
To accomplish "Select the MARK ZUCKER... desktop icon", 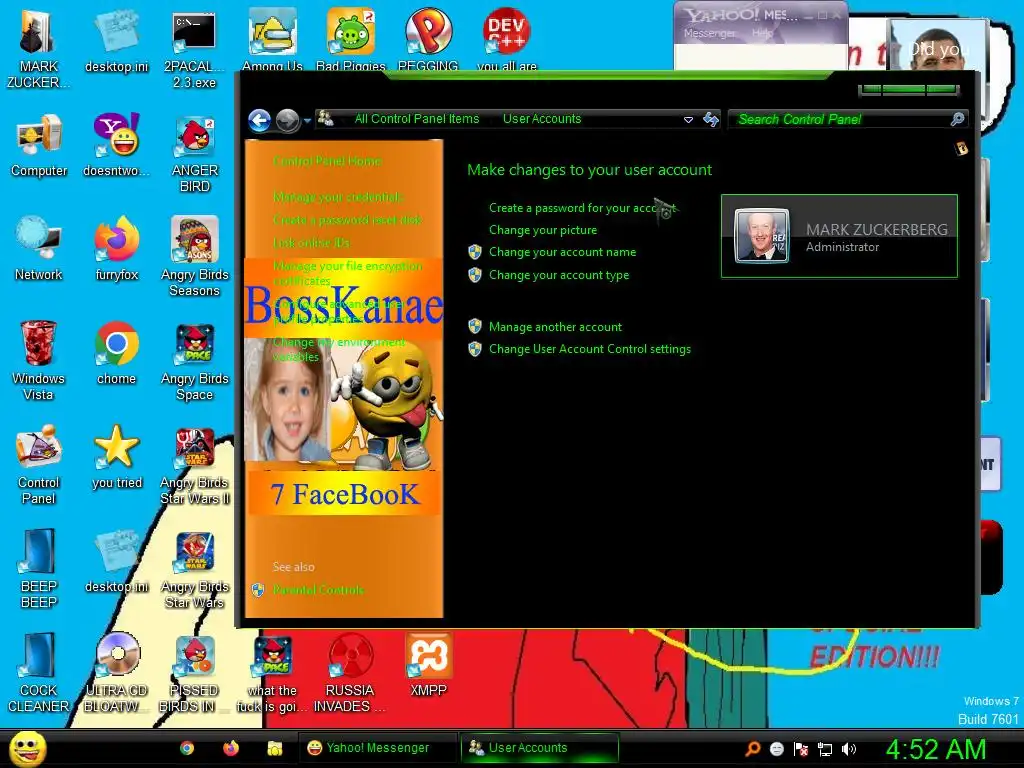I will (x=39, y=49).
